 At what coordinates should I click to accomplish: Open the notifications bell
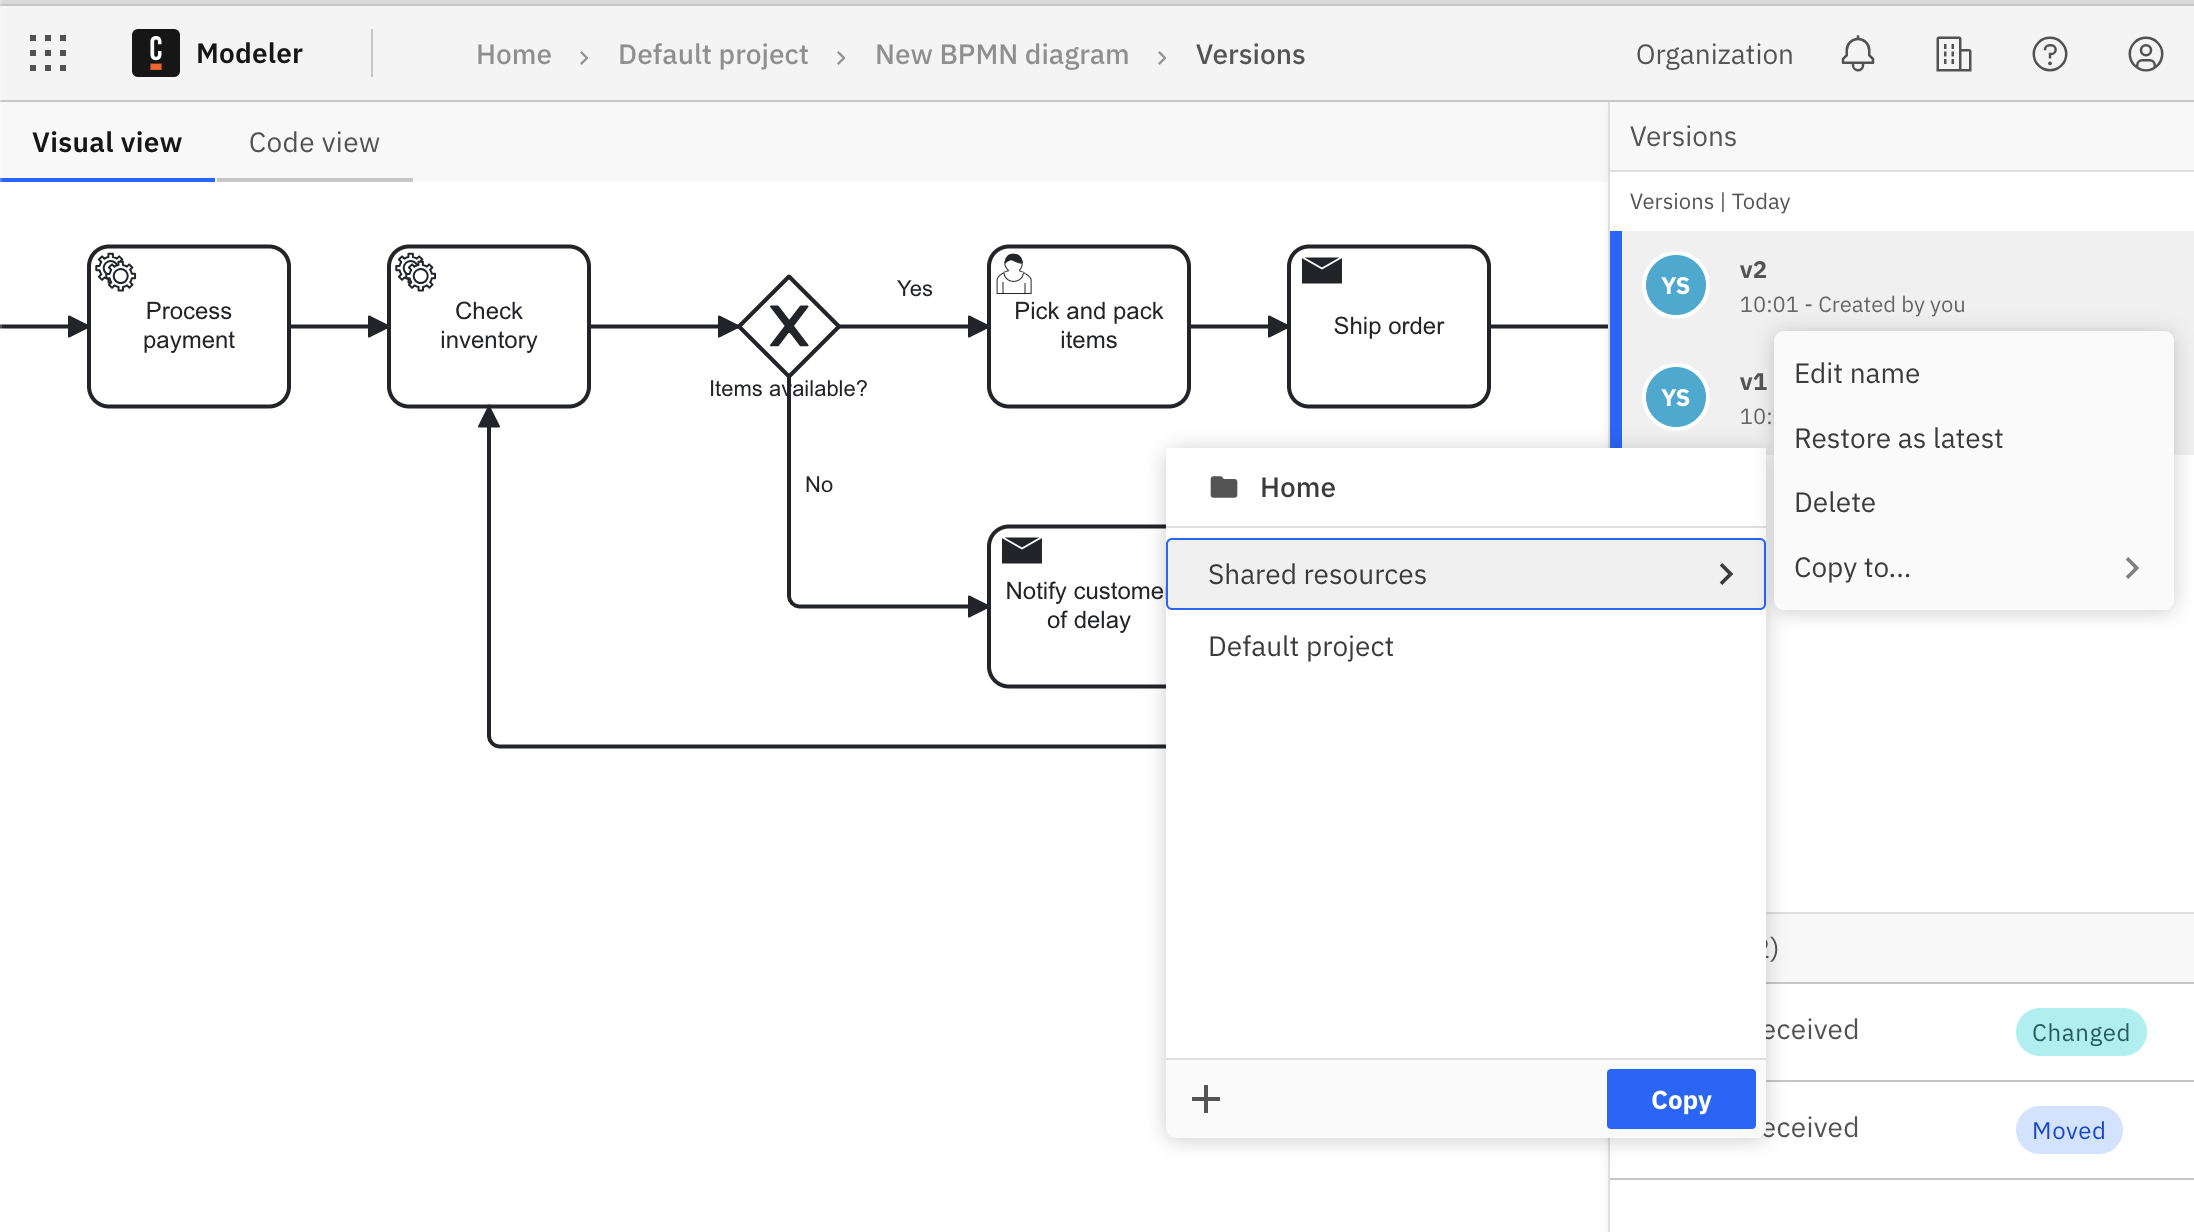(1858, 54)
